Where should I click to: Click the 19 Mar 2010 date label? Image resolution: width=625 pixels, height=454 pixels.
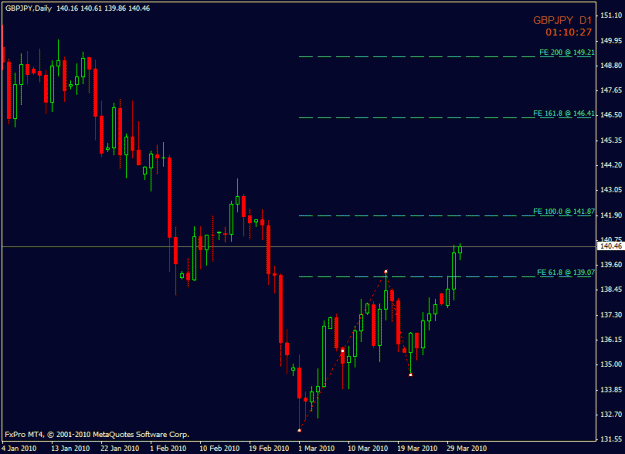pos(417,448)
